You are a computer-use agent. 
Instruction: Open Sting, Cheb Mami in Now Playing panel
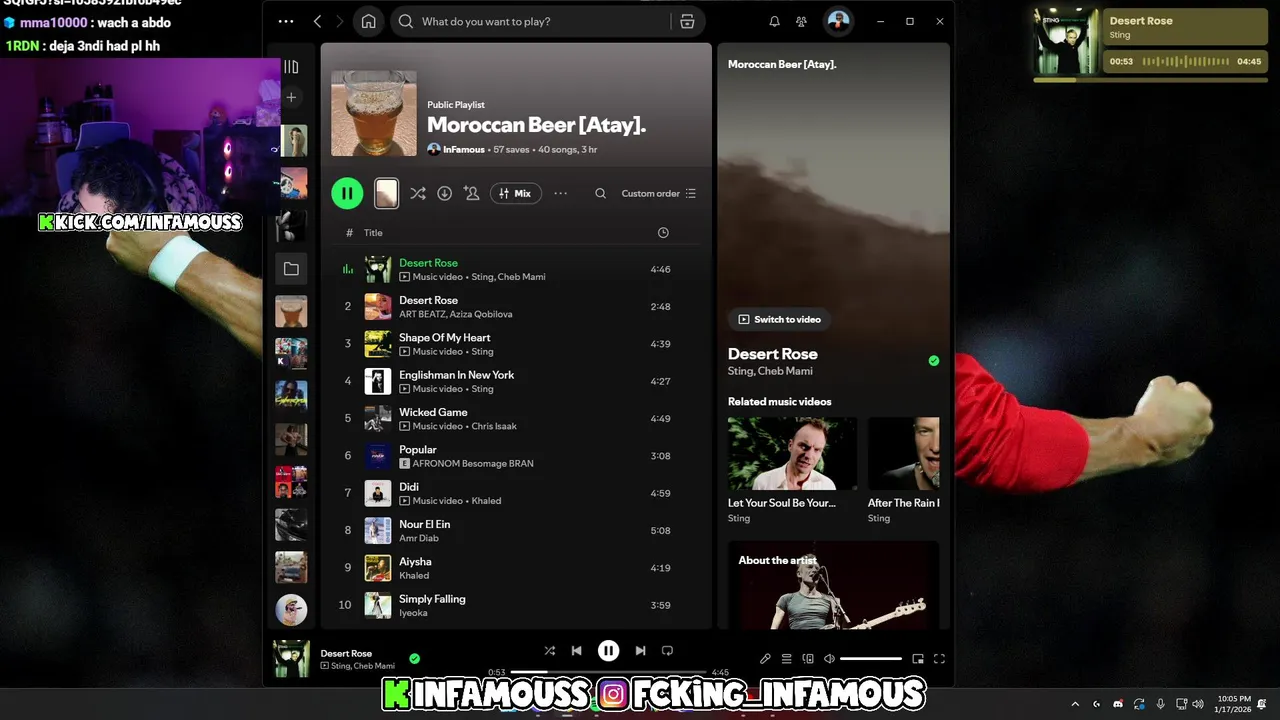pos(770,371)
